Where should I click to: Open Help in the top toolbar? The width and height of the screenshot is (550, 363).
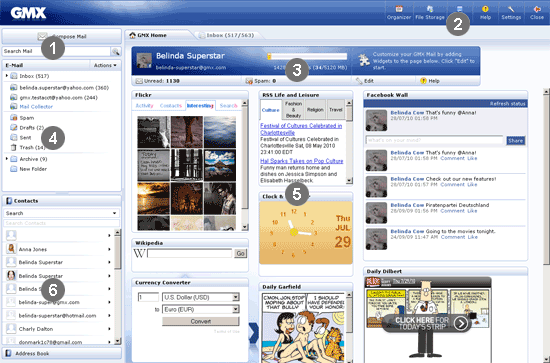[485, 13]
